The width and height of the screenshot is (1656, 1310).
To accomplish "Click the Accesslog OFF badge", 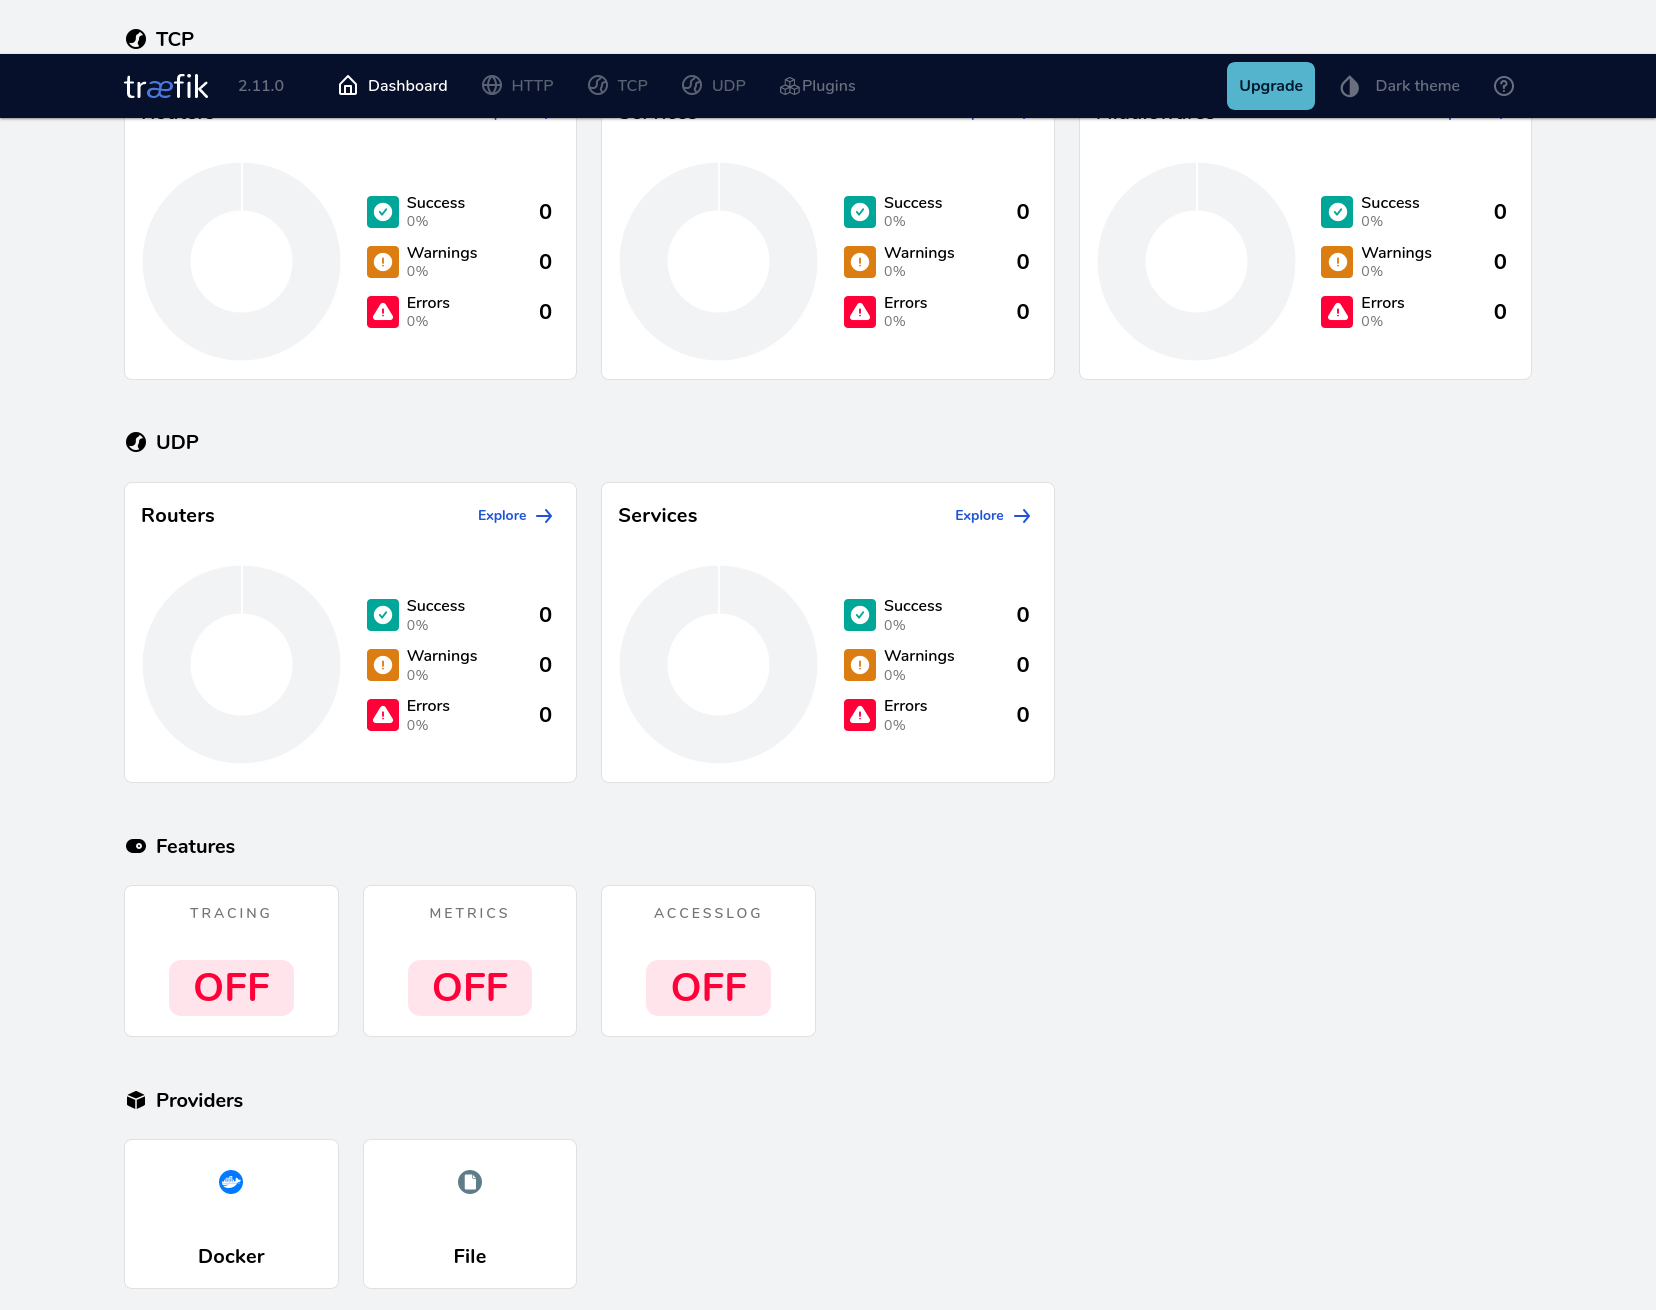I will click(x=708, y=988).
